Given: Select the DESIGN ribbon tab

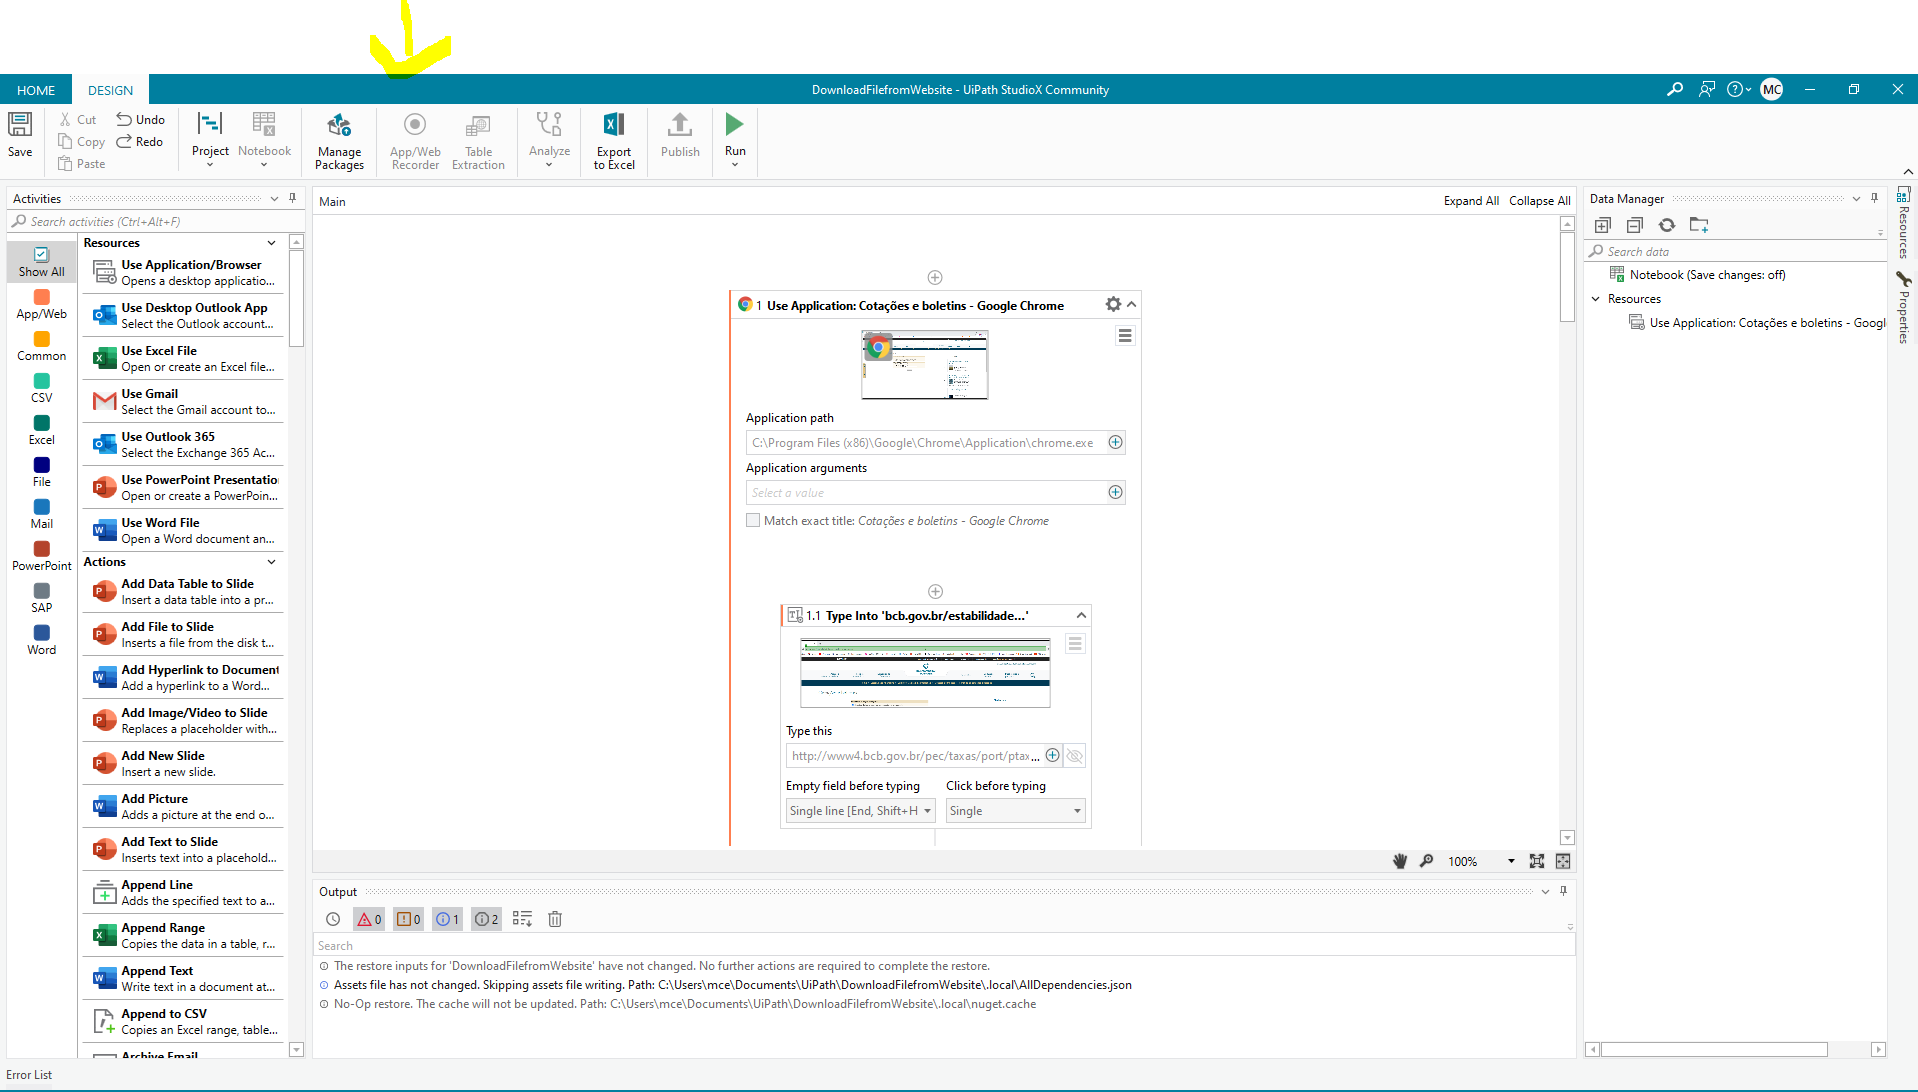Looking at the screenshot, I should tap(110, 89).
